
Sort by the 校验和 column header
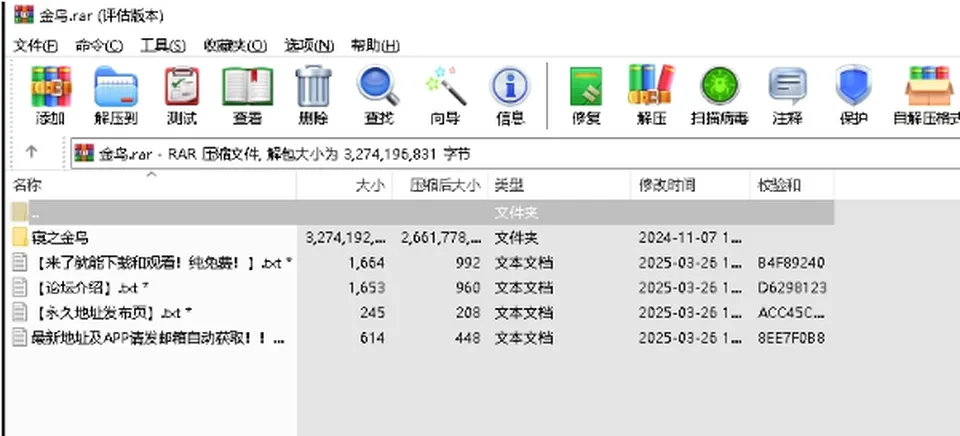coord(792,186)
